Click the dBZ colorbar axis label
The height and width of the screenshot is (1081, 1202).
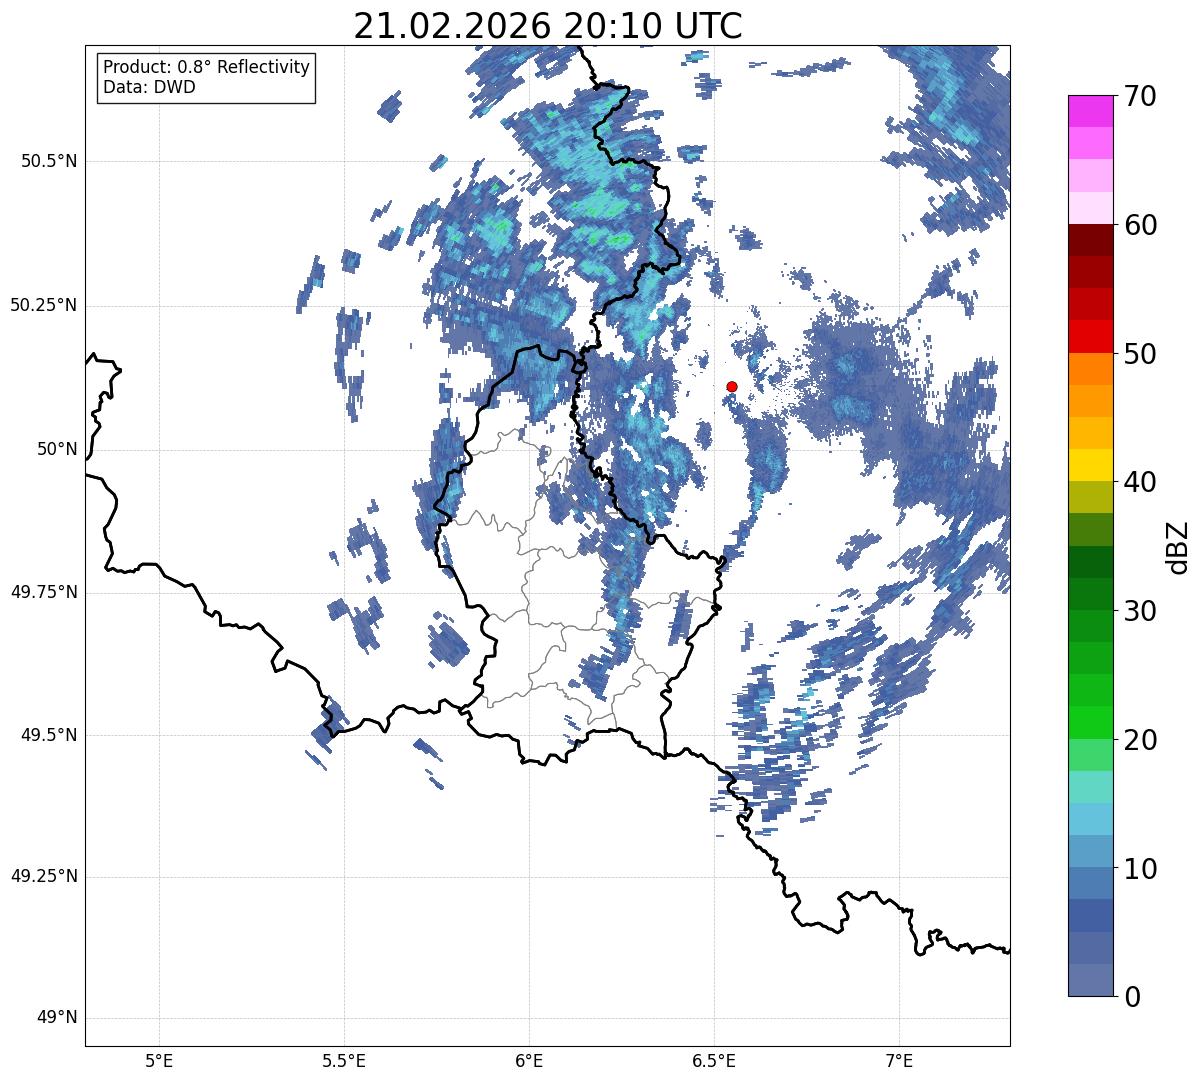(x=1178, y=546)
